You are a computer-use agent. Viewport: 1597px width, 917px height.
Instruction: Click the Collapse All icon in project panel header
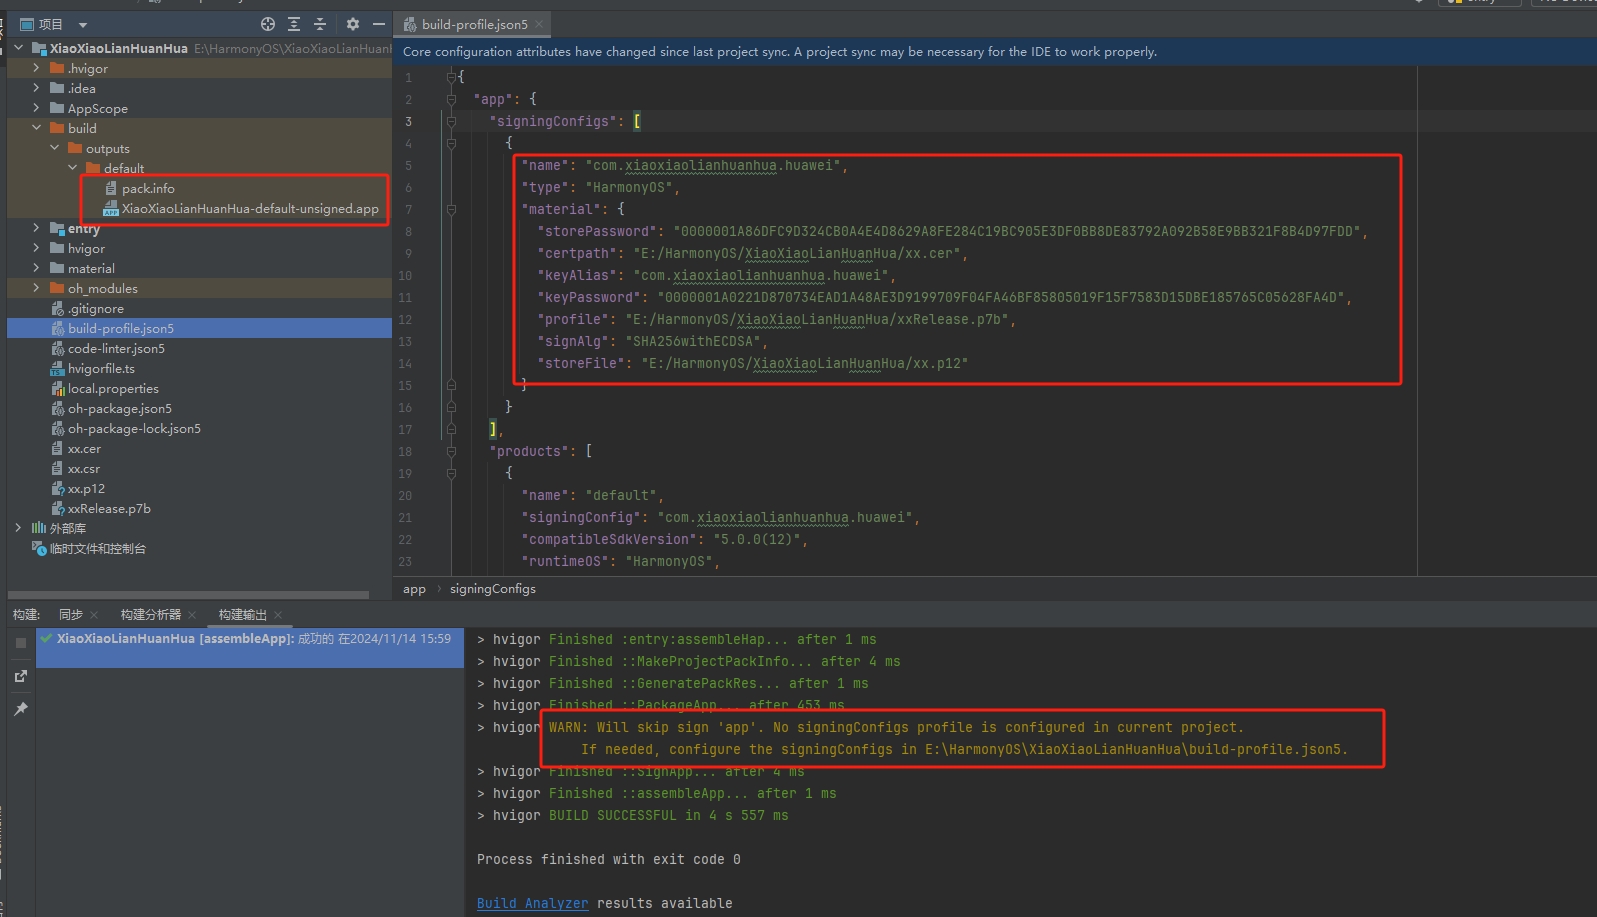point(320,24)
